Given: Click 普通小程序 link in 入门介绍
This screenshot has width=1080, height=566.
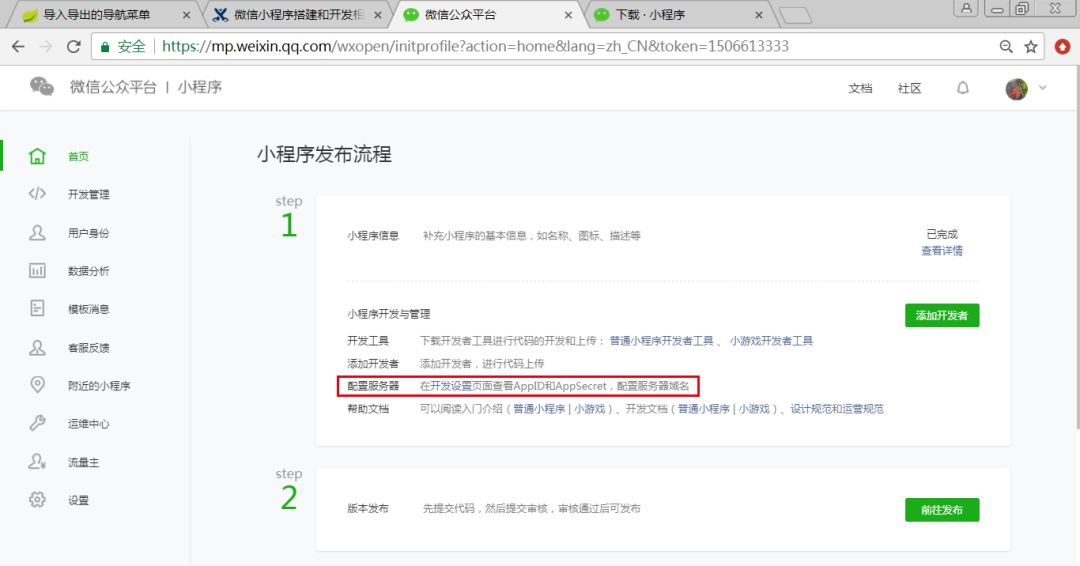Looking at the screenshot, I should (x=539, y=409).
